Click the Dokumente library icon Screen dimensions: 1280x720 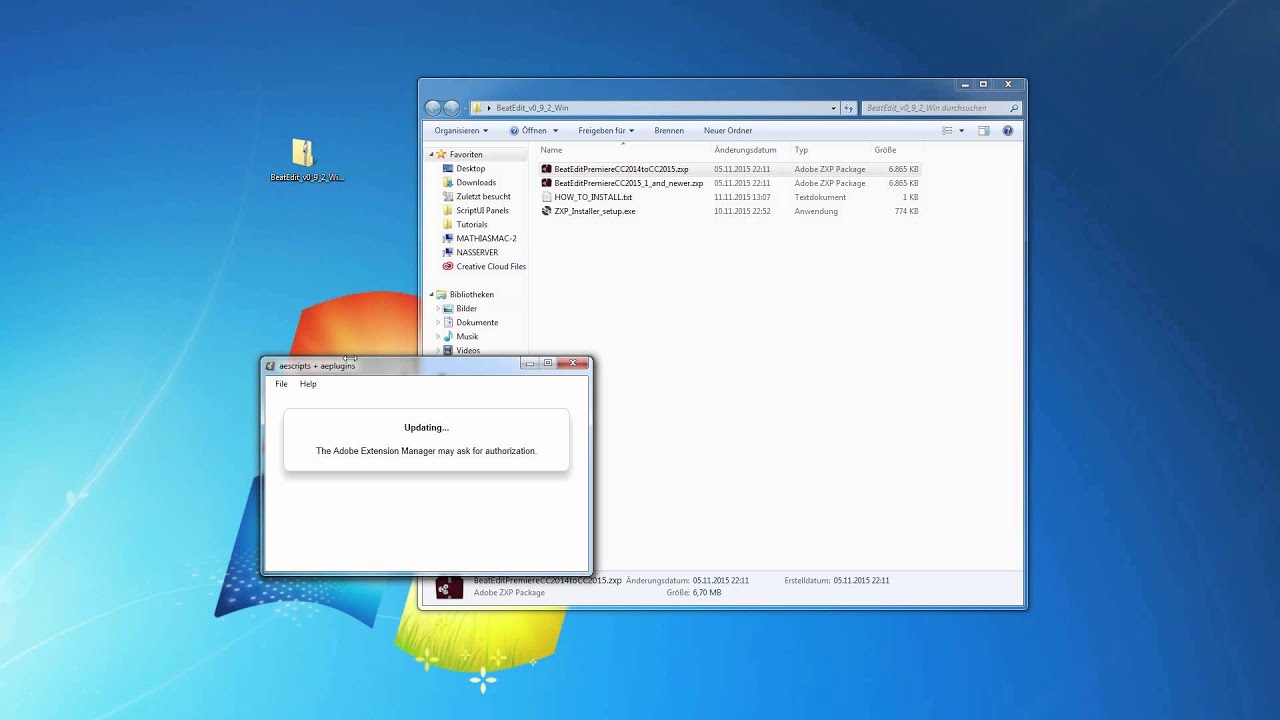448,323
